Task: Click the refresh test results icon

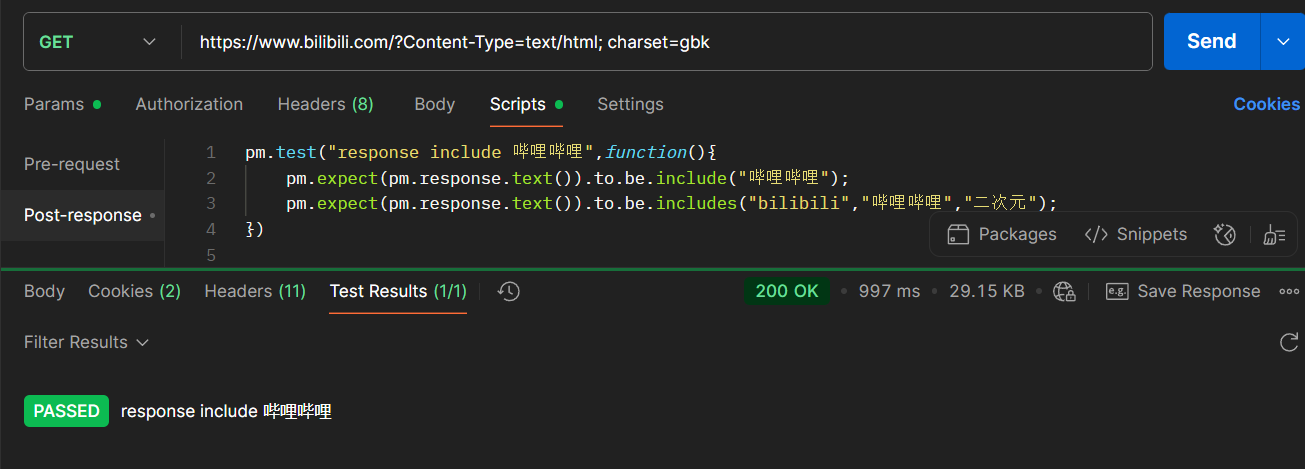Action: pos(1289,343)
